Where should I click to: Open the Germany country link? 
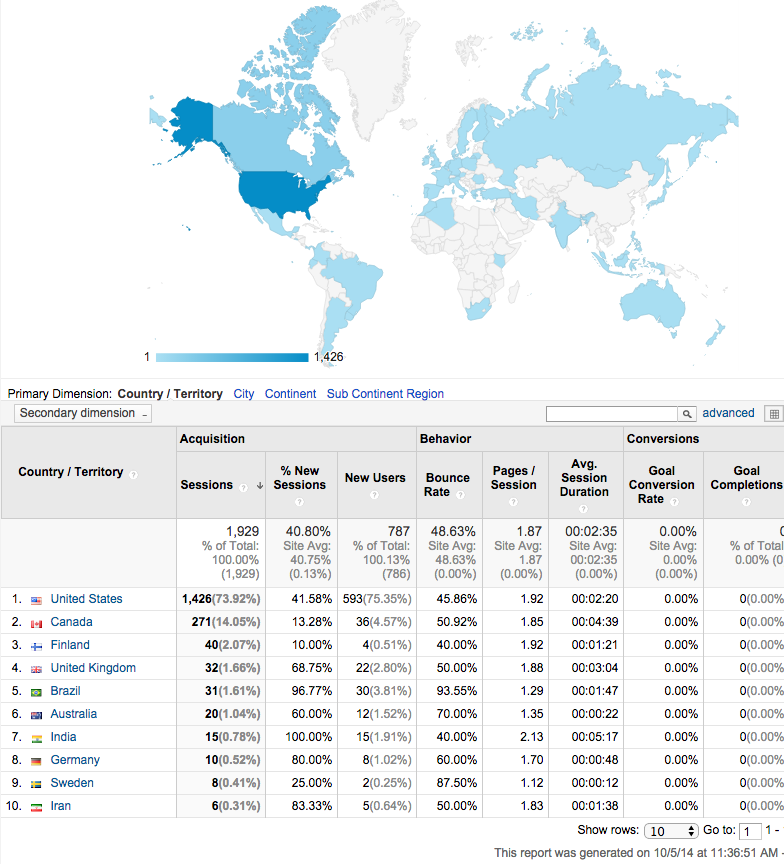pos(75,760)
